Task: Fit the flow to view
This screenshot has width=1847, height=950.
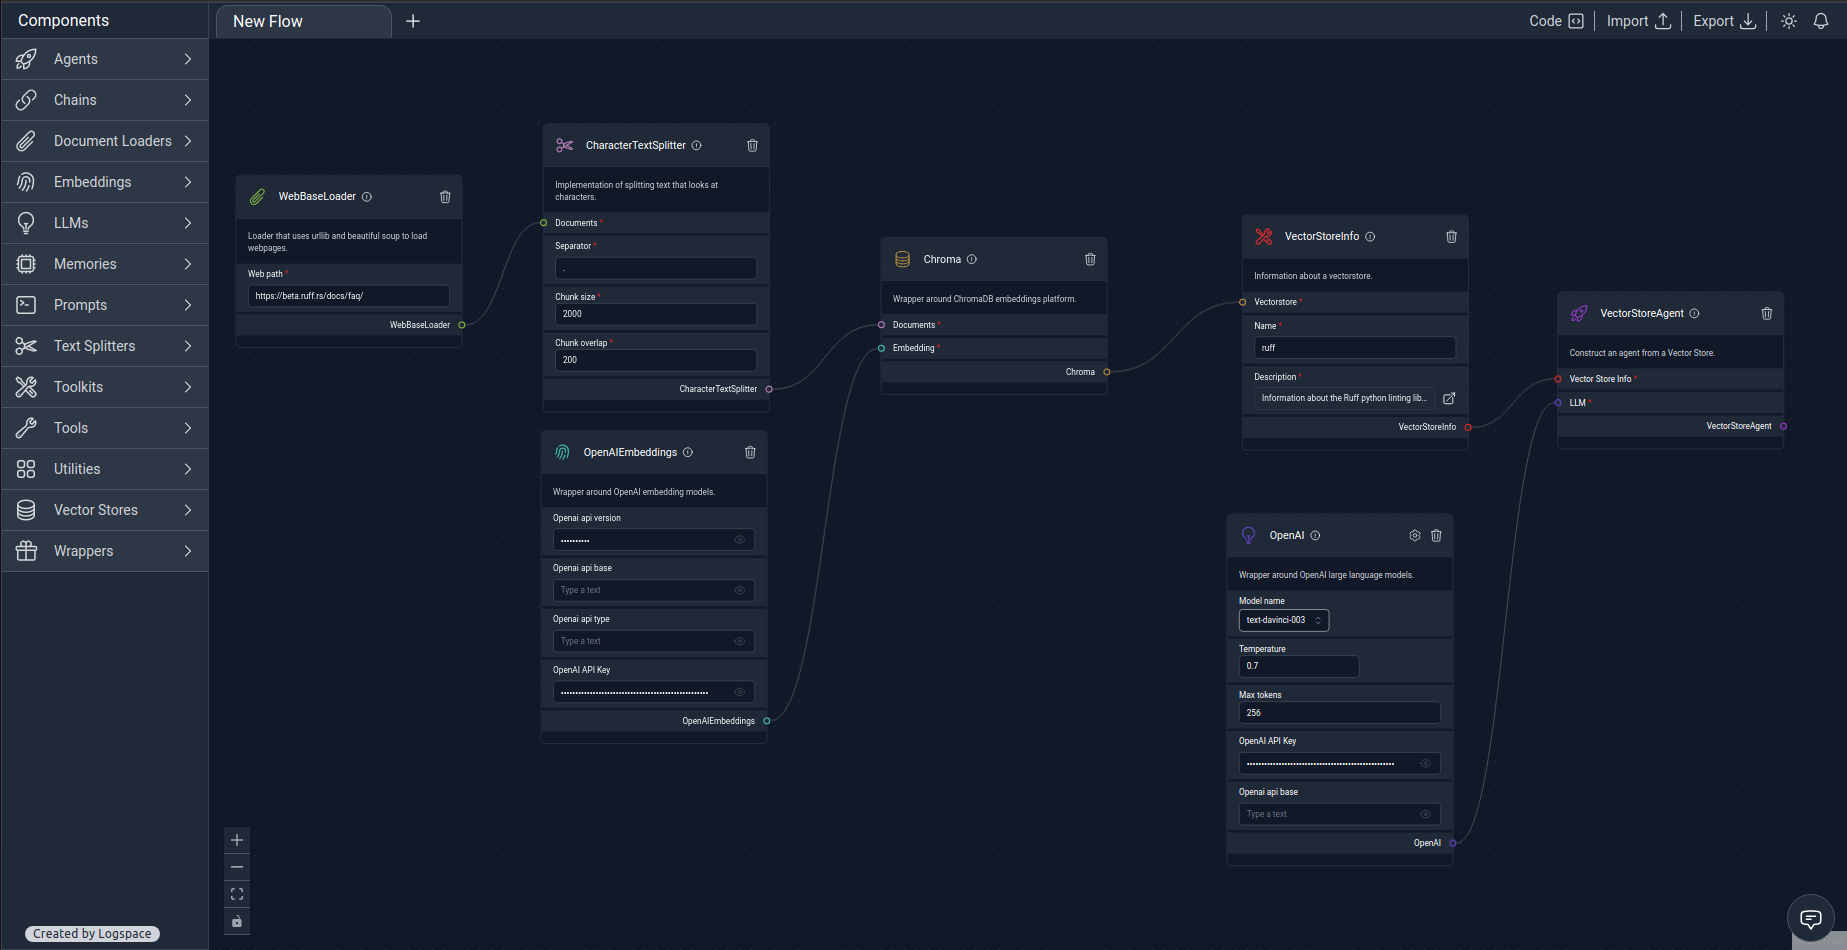Action: 237,894
